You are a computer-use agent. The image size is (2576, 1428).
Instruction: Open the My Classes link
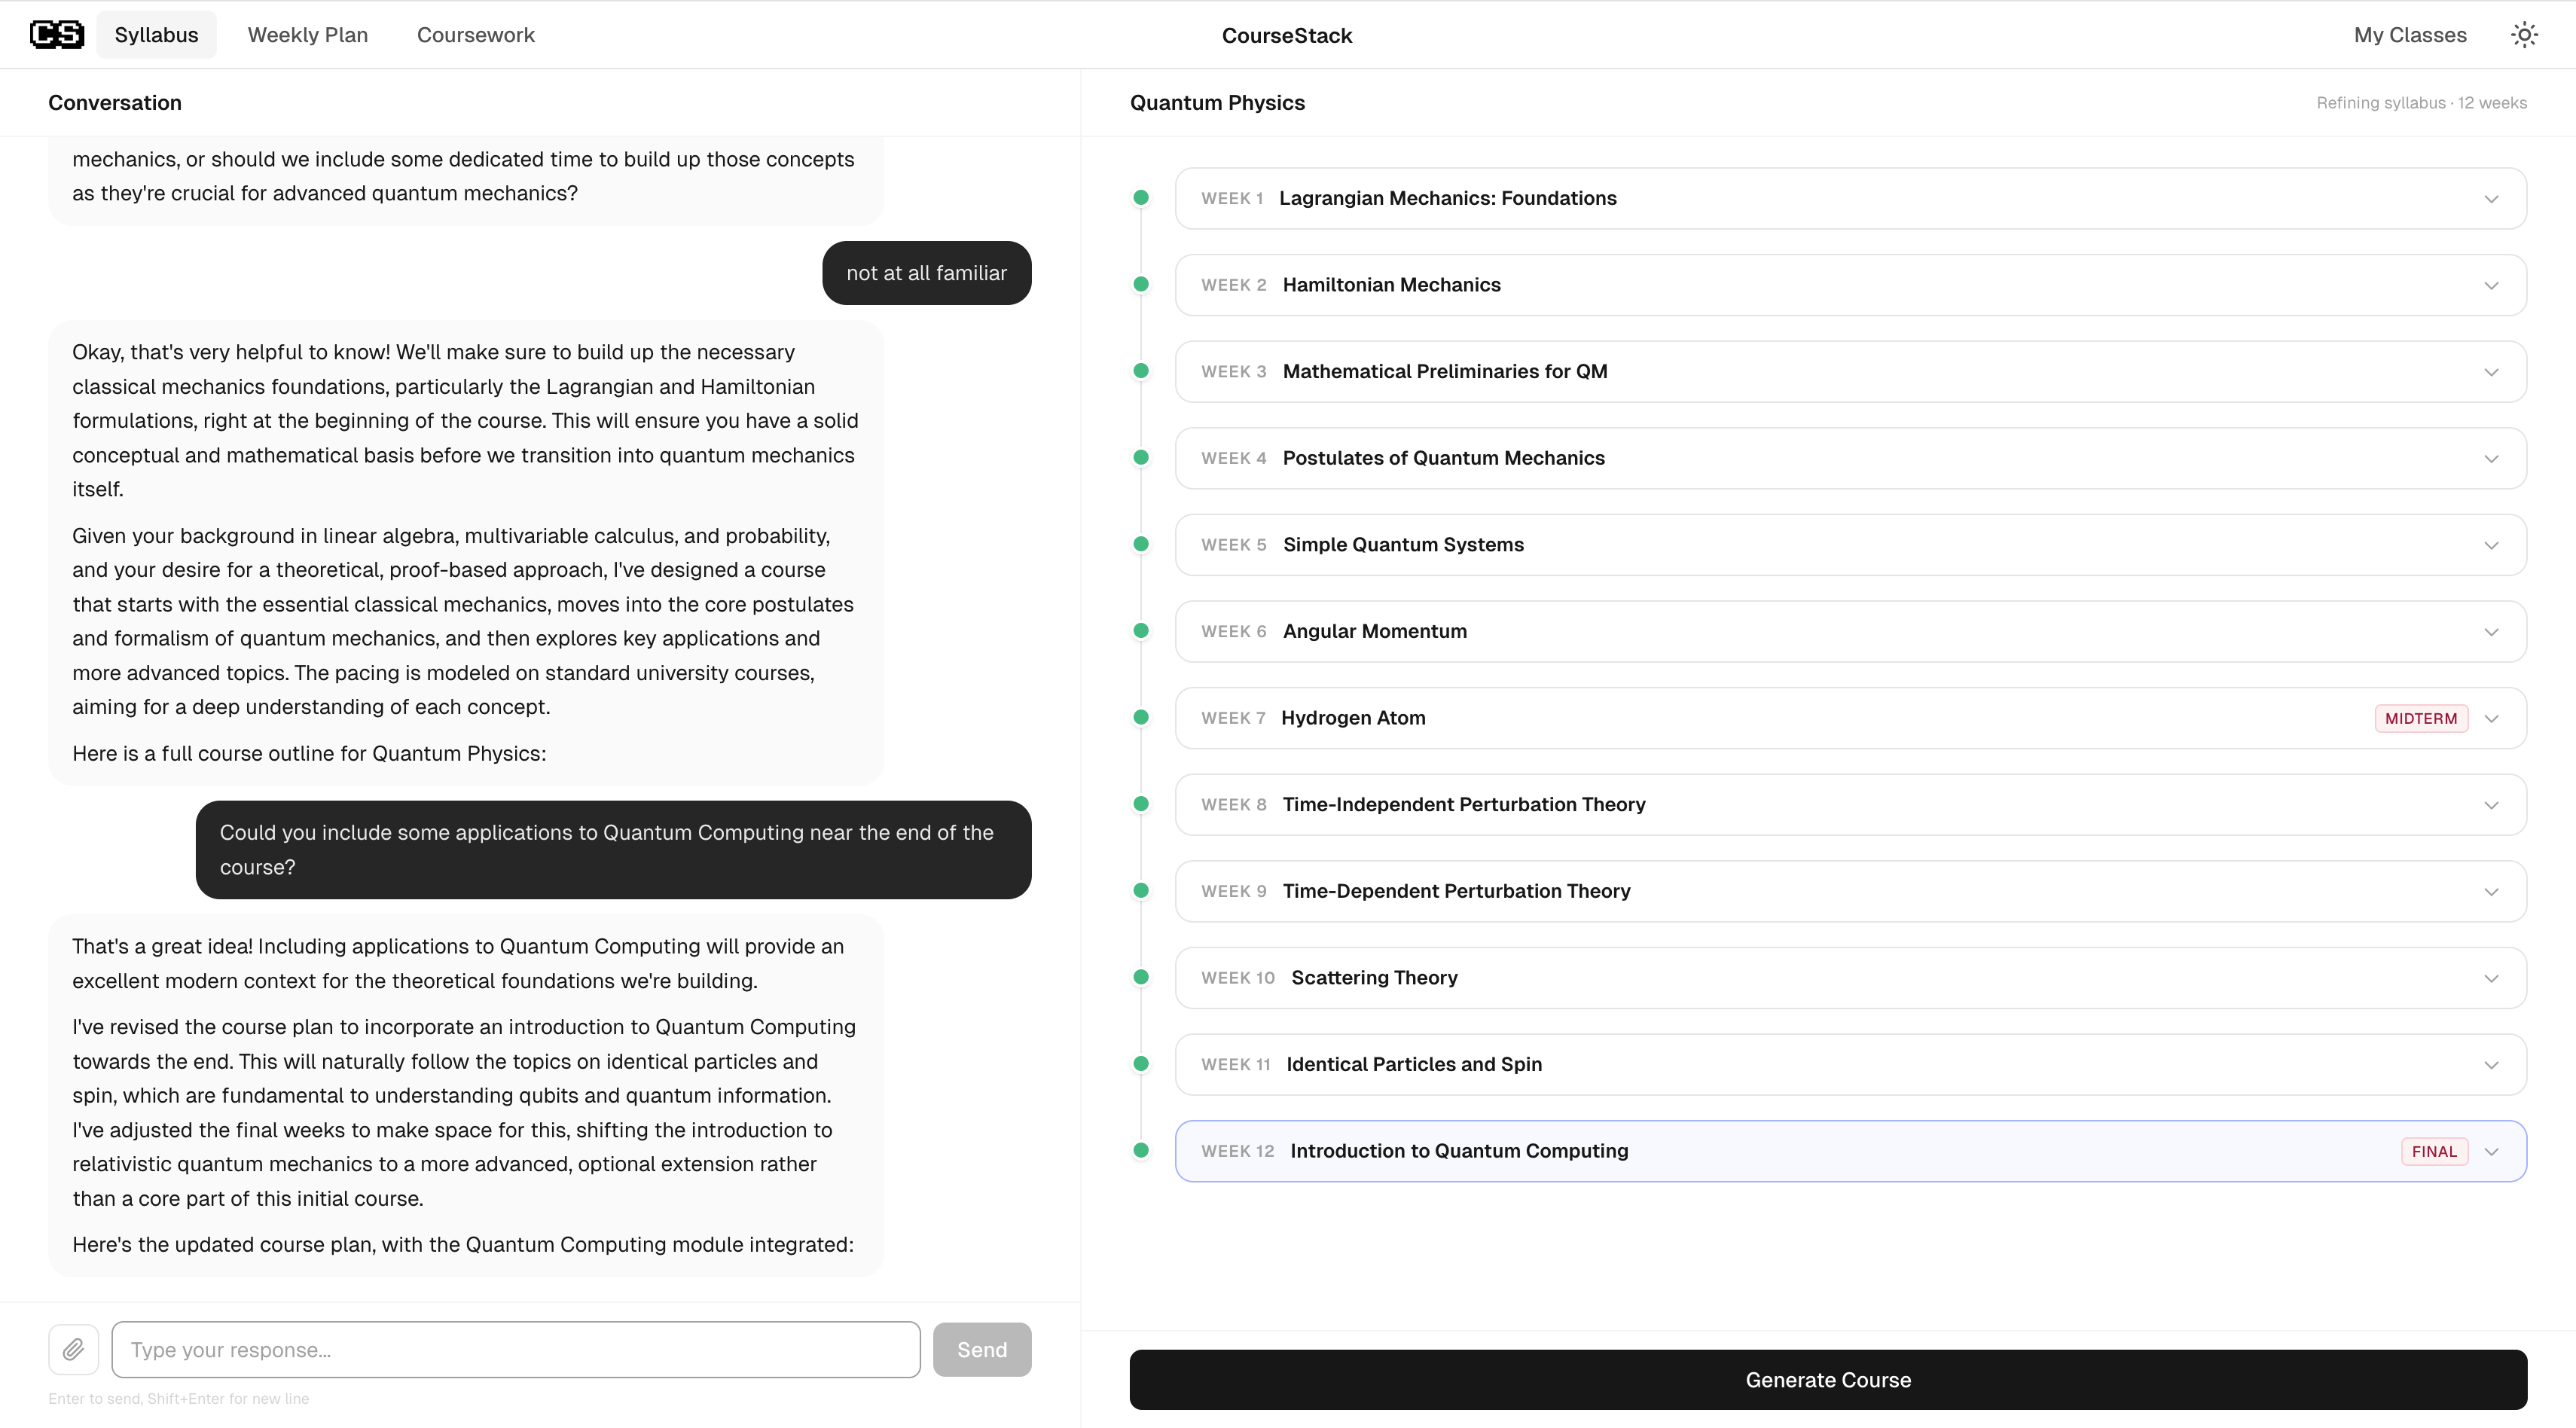[2409, 35]
